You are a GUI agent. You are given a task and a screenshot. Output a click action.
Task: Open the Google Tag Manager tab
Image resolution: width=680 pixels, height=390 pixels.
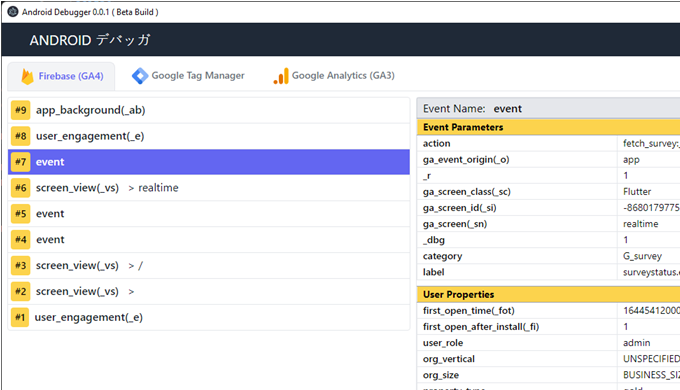click(188, 76)
